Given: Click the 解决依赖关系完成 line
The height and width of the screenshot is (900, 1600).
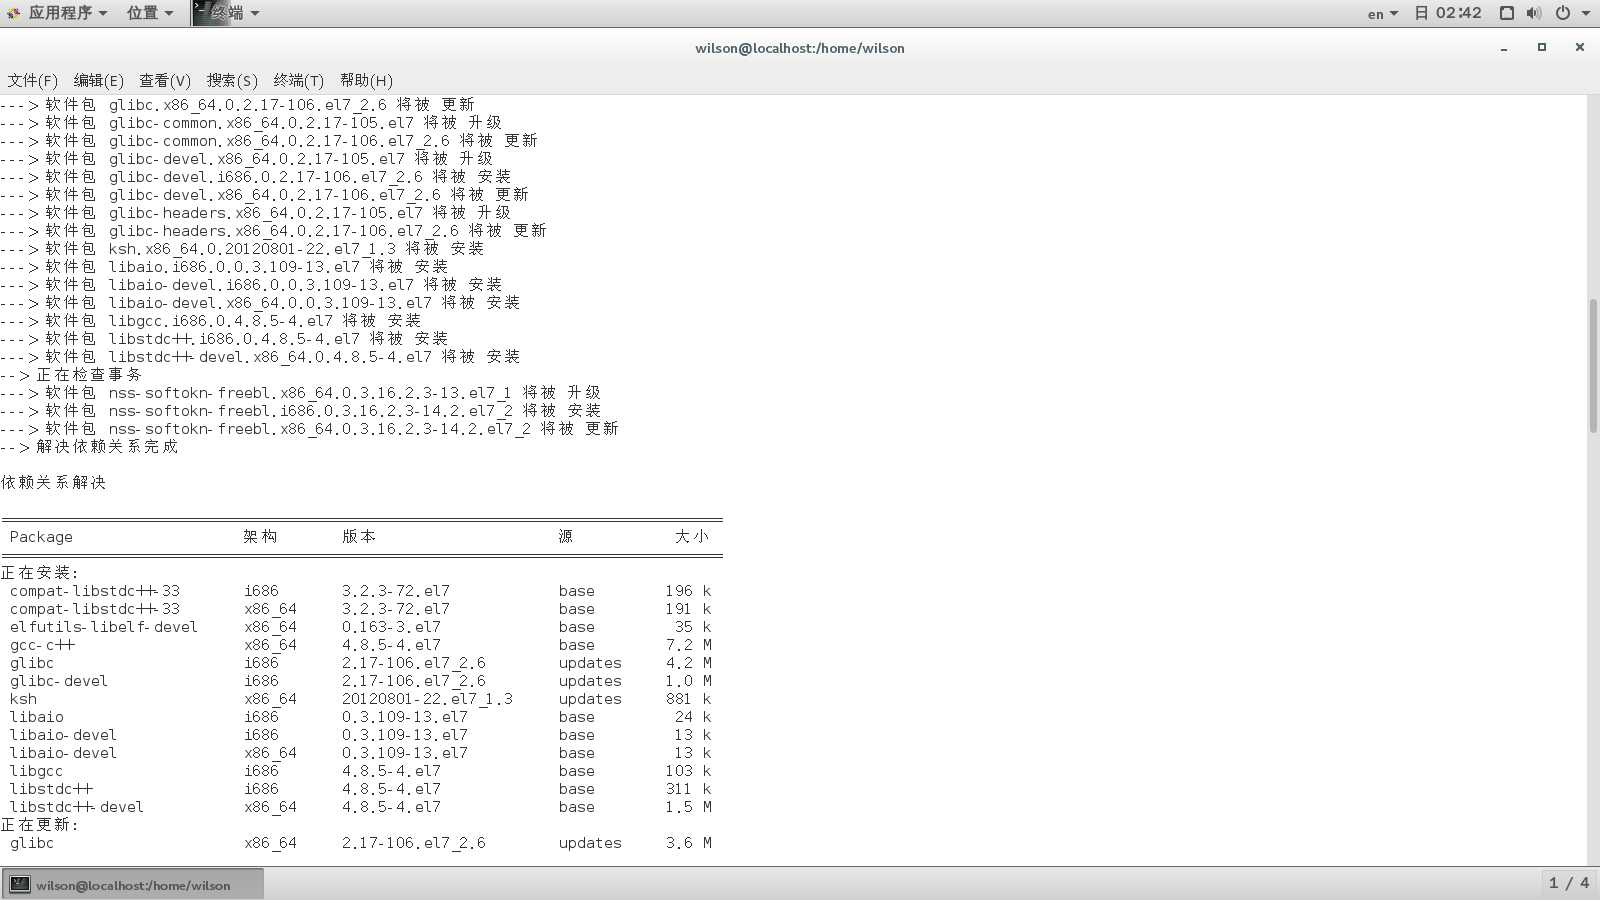Looking at the screenshot, I should tap(89, 447).
